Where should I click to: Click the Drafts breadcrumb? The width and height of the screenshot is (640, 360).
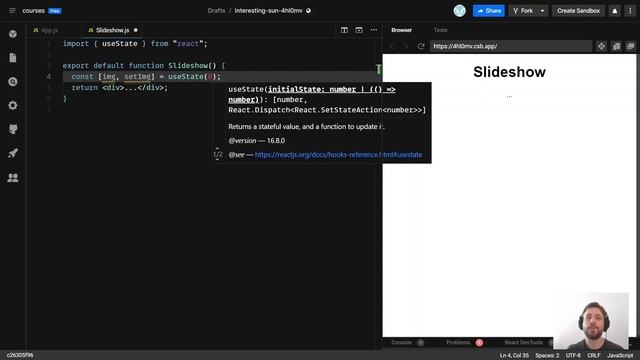216,11
